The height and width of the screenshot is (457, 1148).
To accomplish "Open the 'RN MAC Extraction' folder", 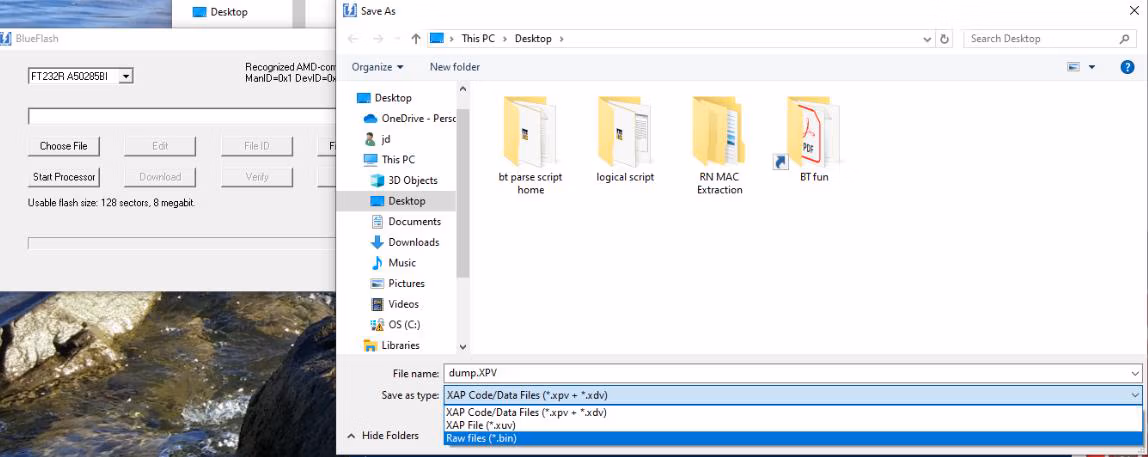I will tap(719, 133).
